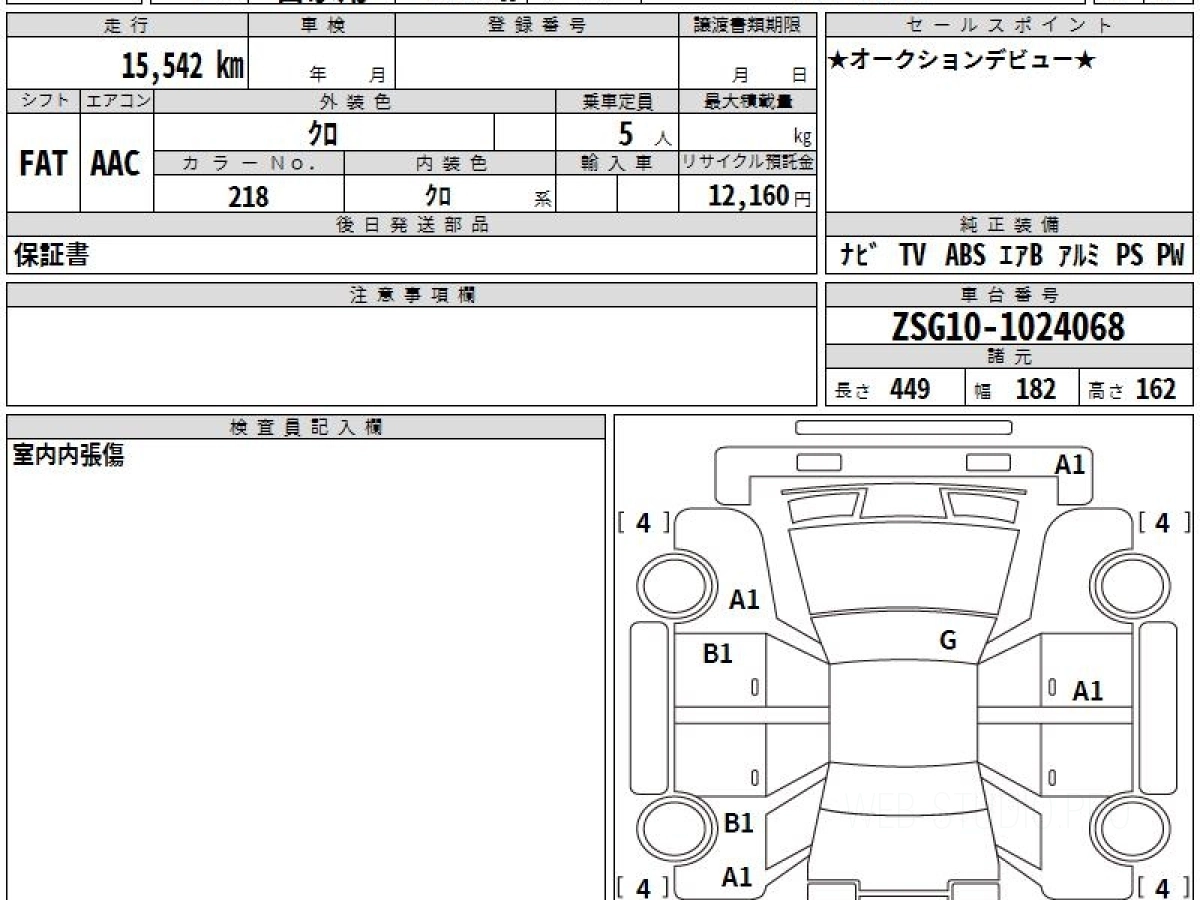The image size is (1200, 900).
Task: Click the カラーNo. header
Action: [249, 163]
